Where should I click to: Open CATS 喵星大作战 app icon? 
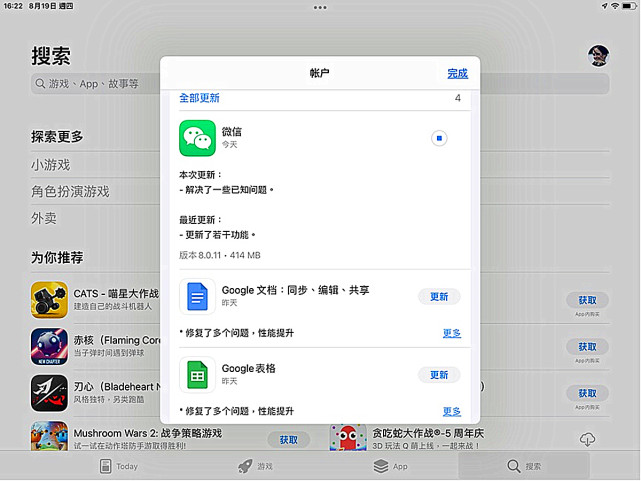[49, 300]
